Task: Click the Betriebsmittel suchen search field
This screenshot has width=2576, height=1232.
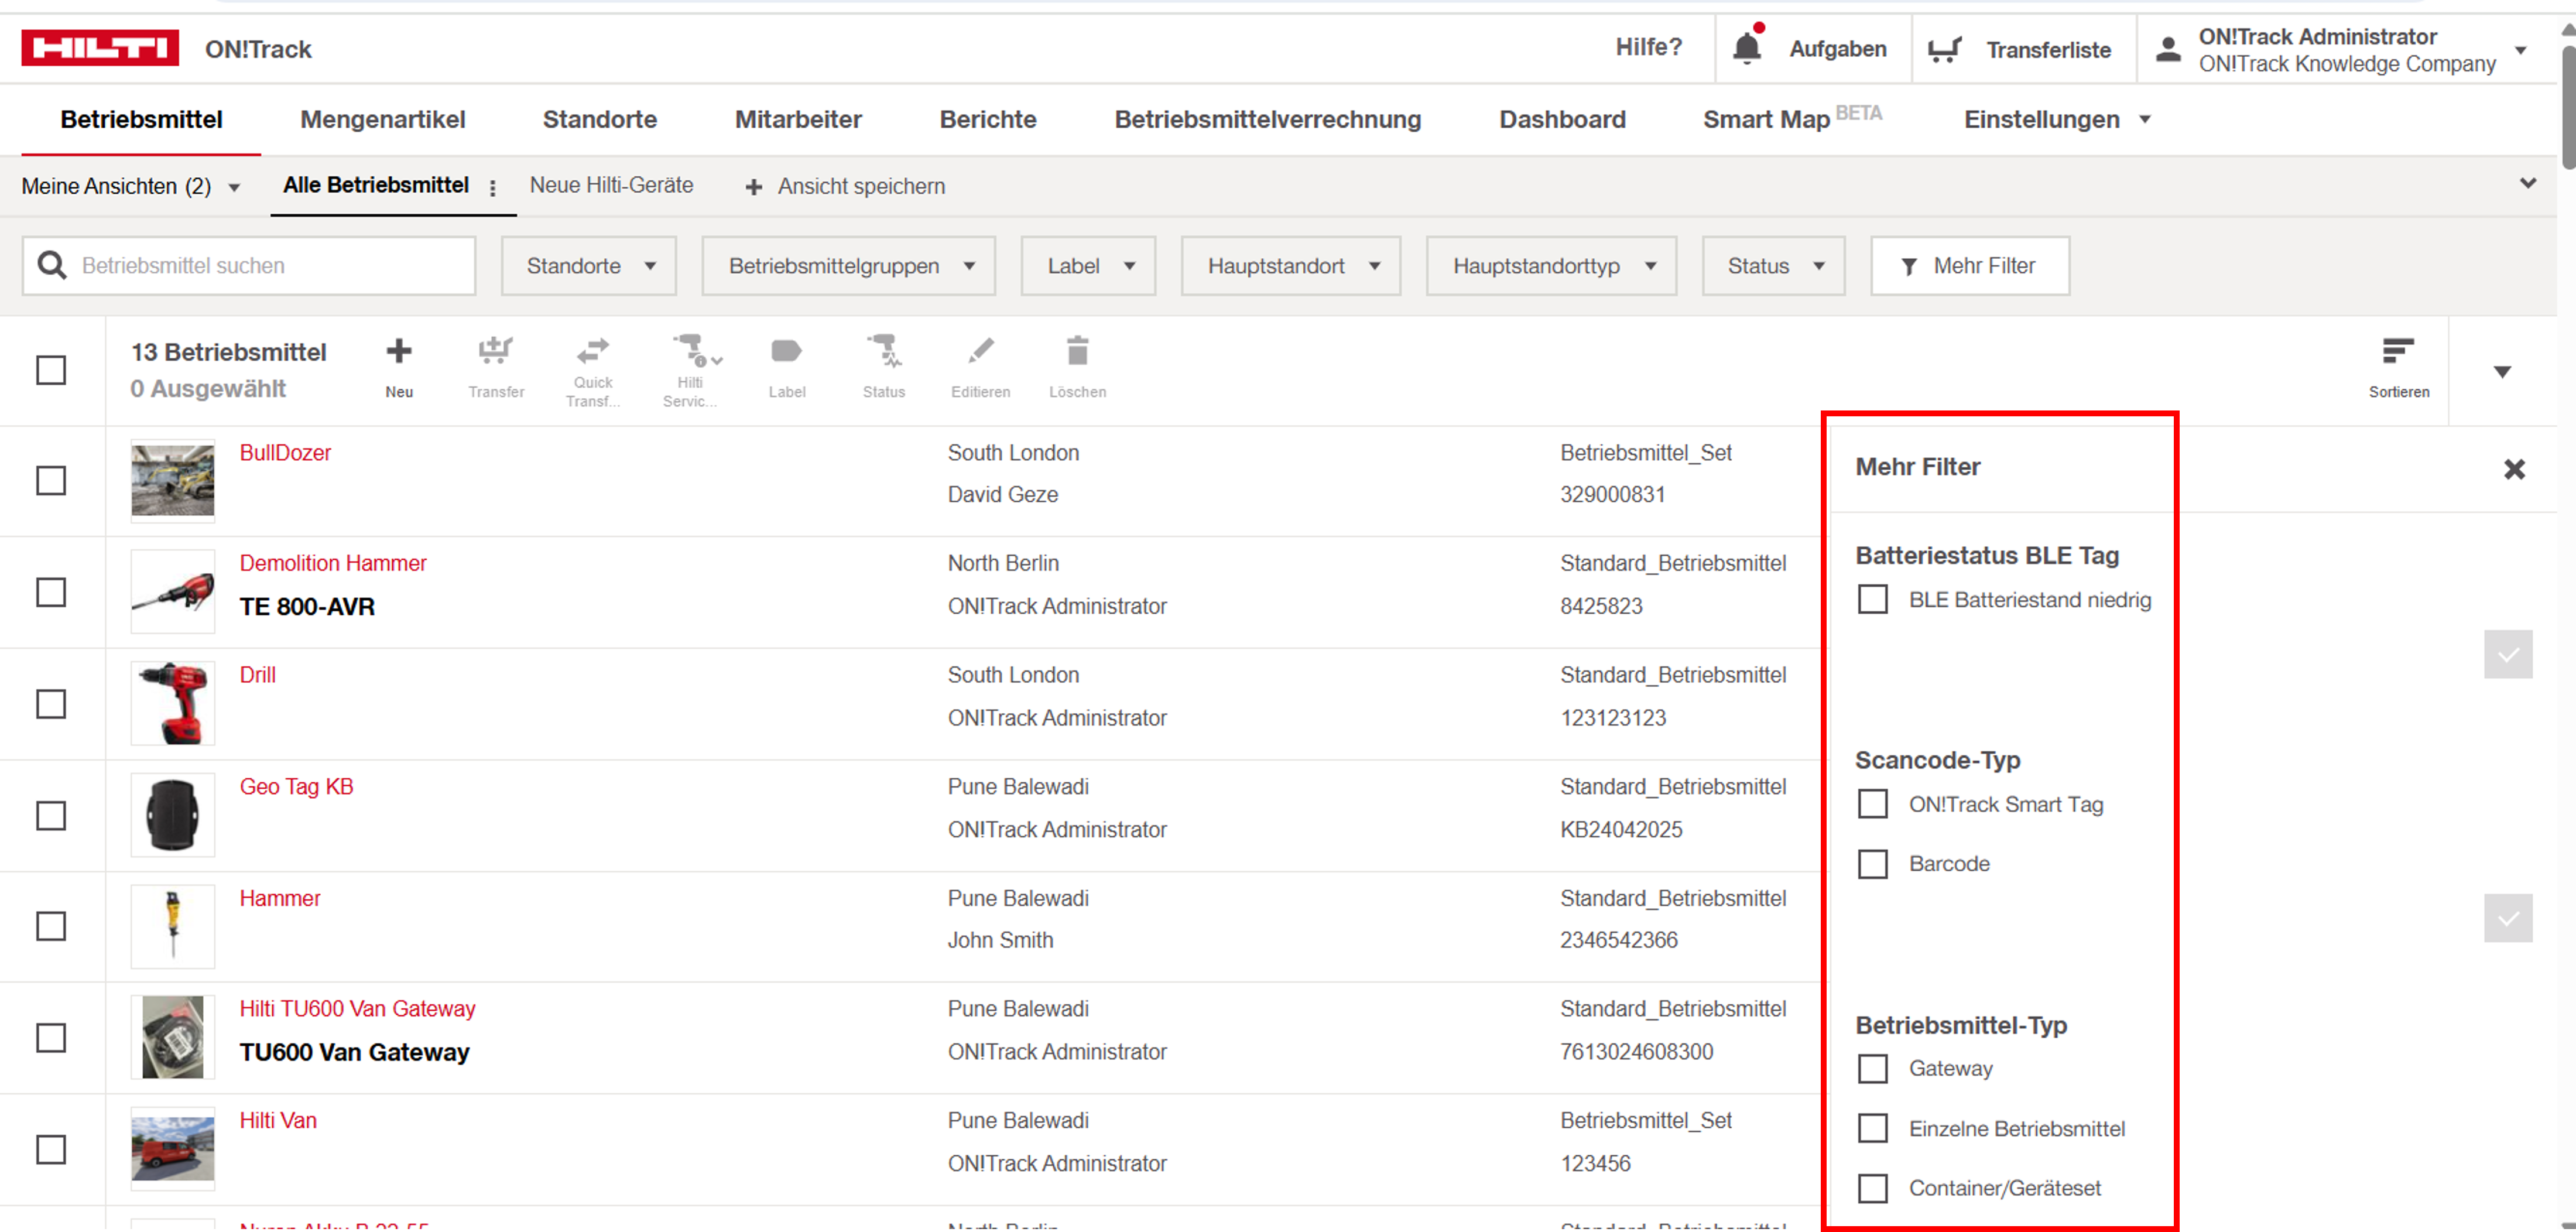Action: [x=248, y=266]
